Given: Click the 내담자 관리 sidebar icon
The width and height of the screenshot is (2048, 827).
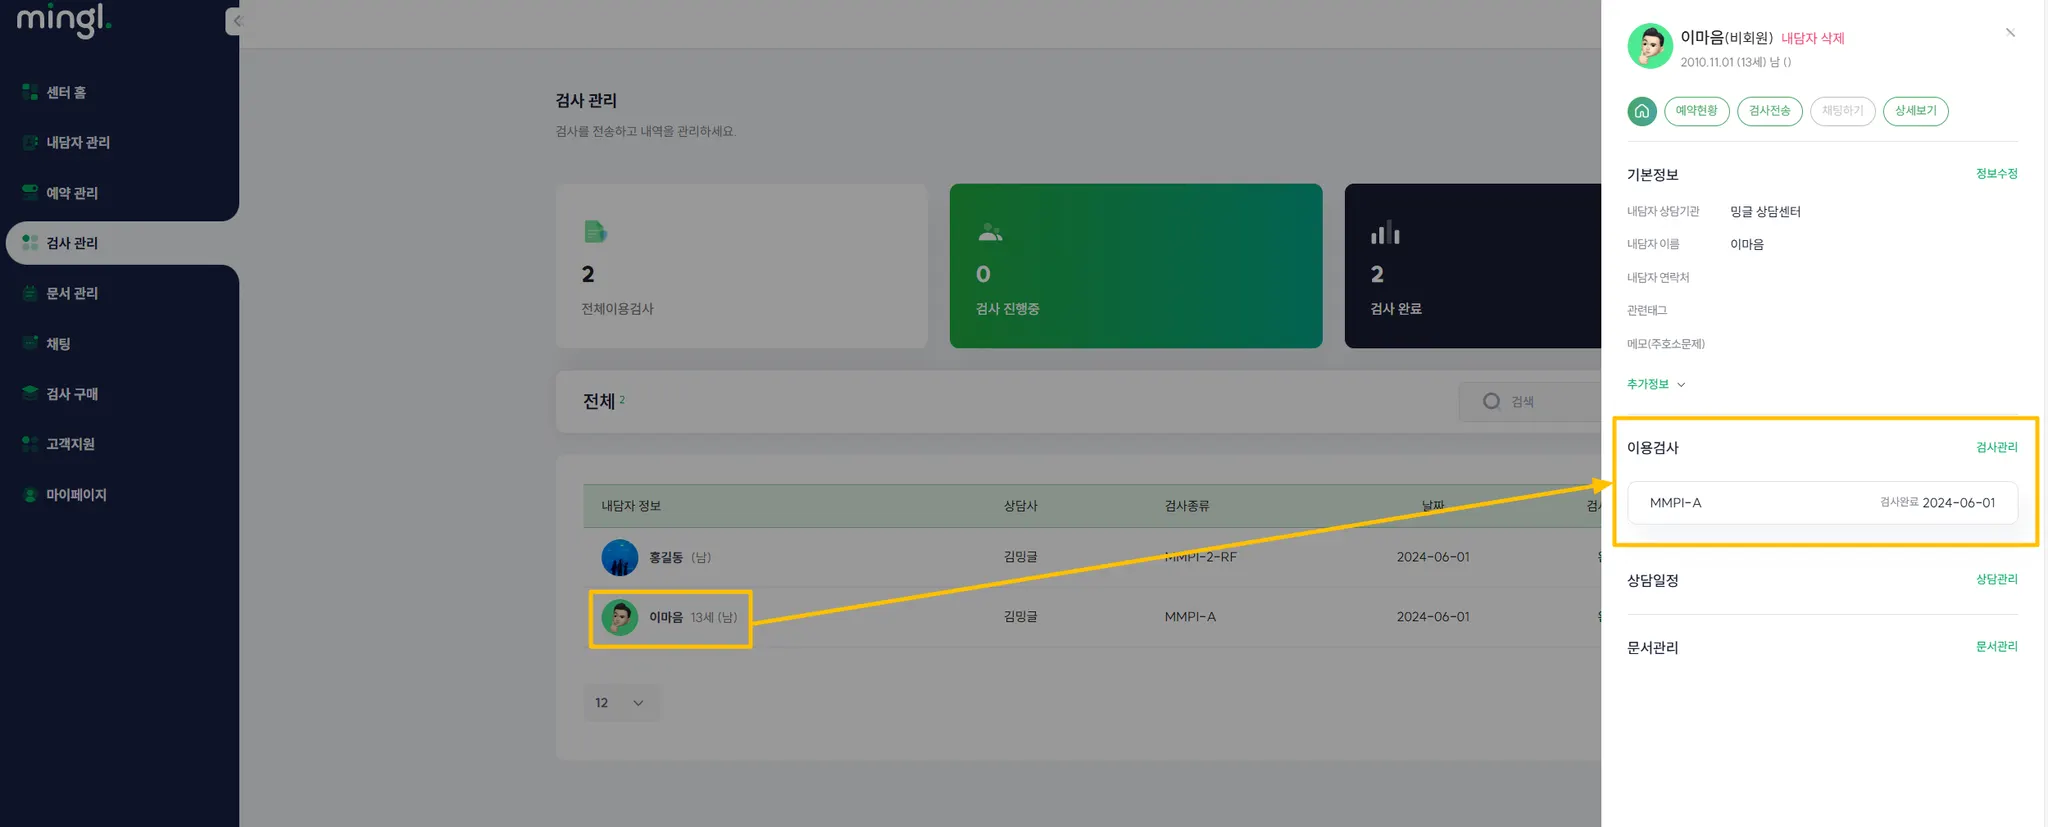Looking at the screenshot, I should coord(30,142).
